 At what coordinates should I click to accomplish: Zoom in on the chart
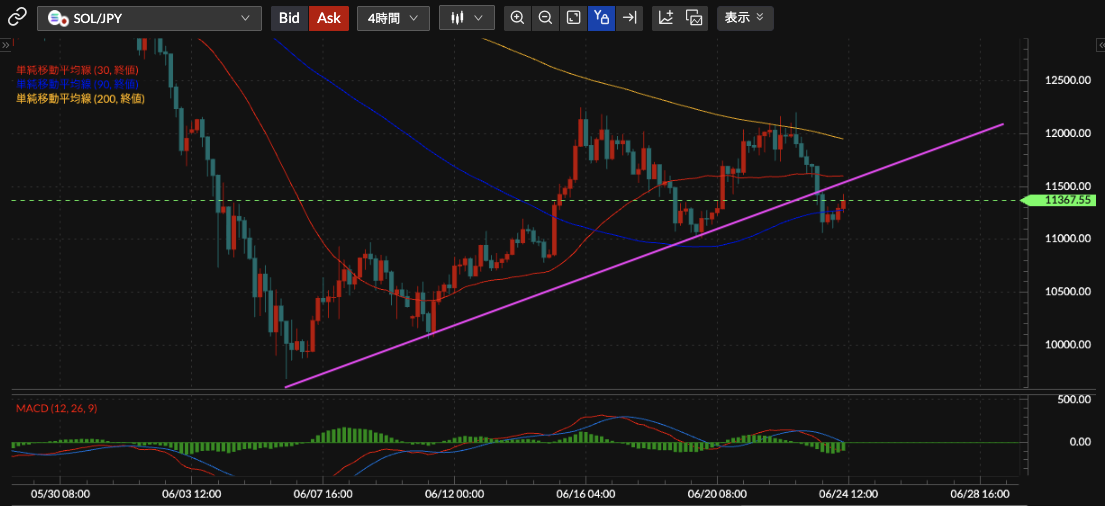517,18
